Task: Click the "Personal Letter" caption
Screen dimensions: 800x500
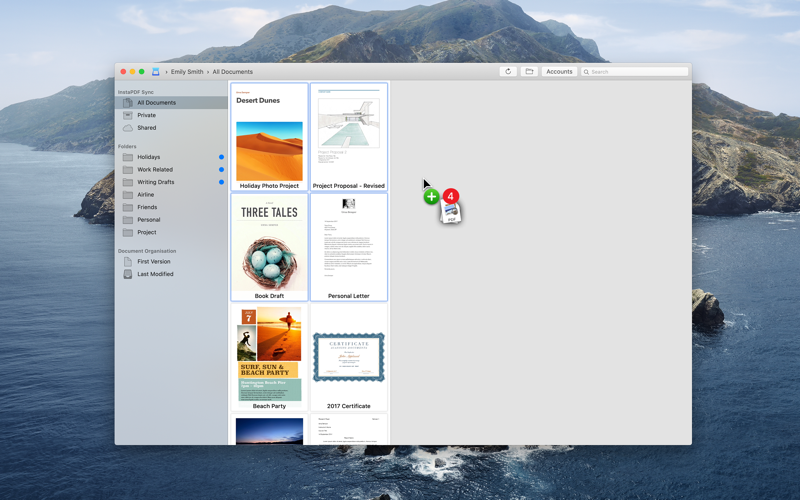Action: (x=349, y=296)
